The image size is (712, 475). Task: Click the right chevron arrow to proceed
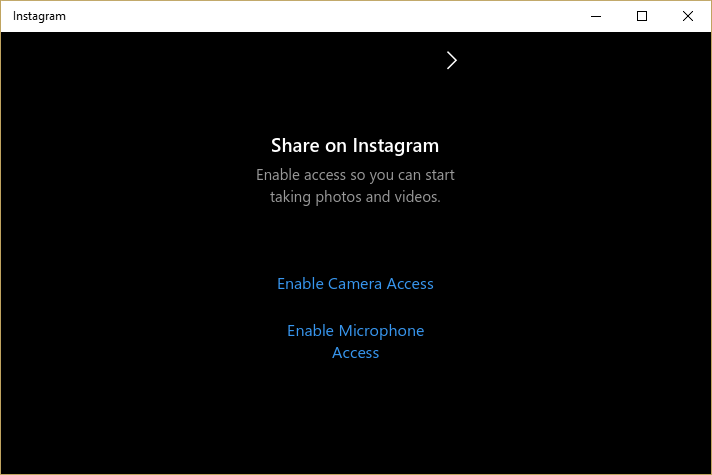(x=451, y=60)
